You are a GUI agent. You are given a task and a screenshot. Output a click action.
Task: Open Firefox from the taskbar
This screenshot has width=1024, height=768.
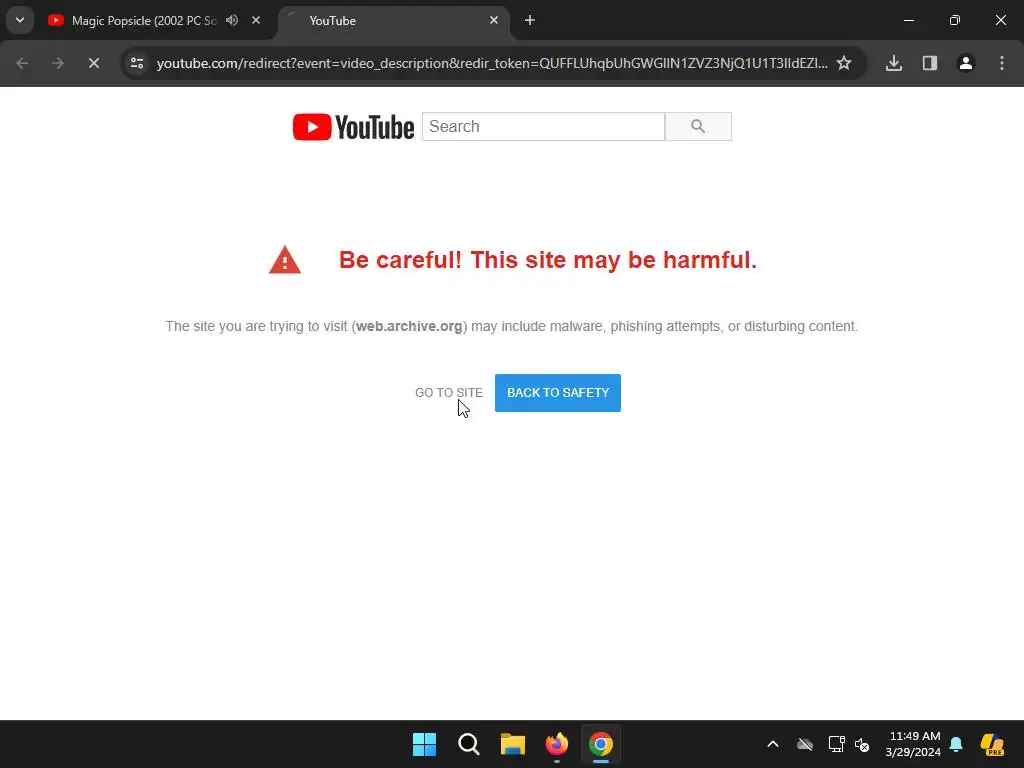click(x=556, y=744)
